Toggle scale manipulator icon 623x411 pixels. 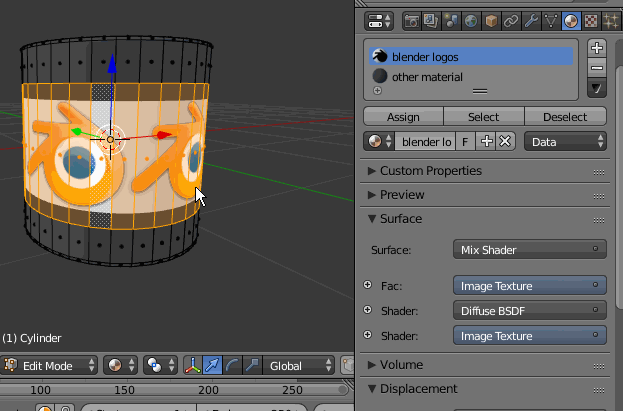coord(252,365)
